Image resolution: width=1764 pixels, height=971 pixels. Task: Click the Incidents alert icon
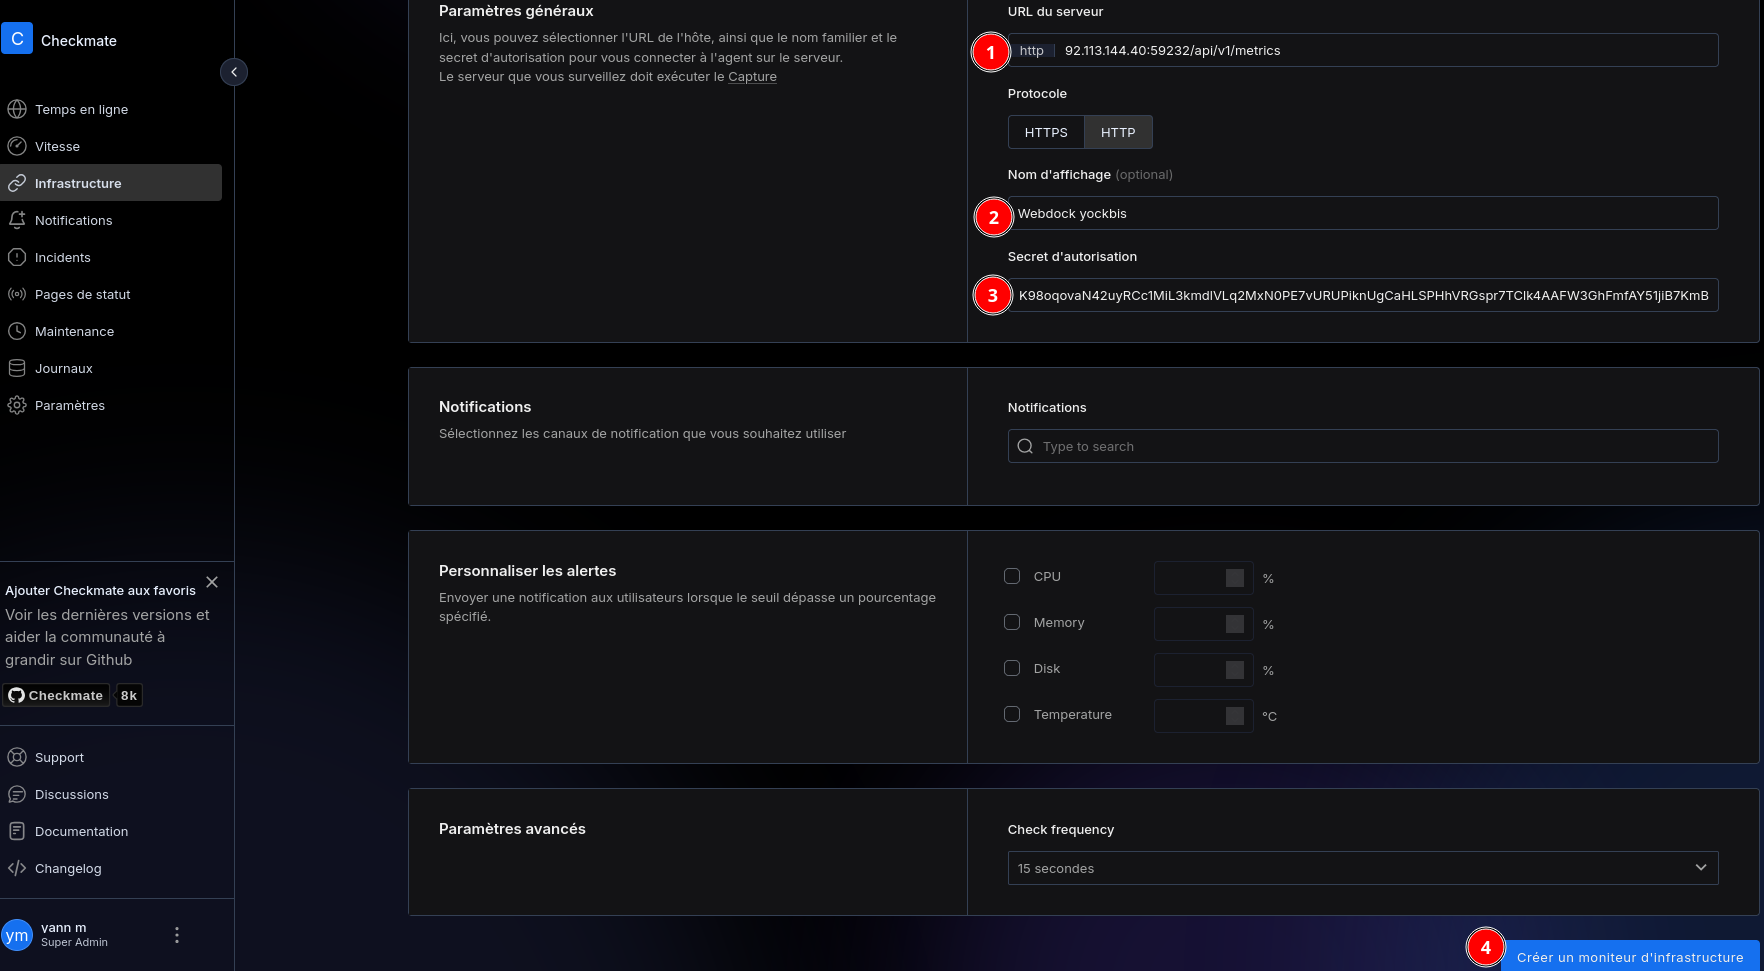(x=17, y=257)
